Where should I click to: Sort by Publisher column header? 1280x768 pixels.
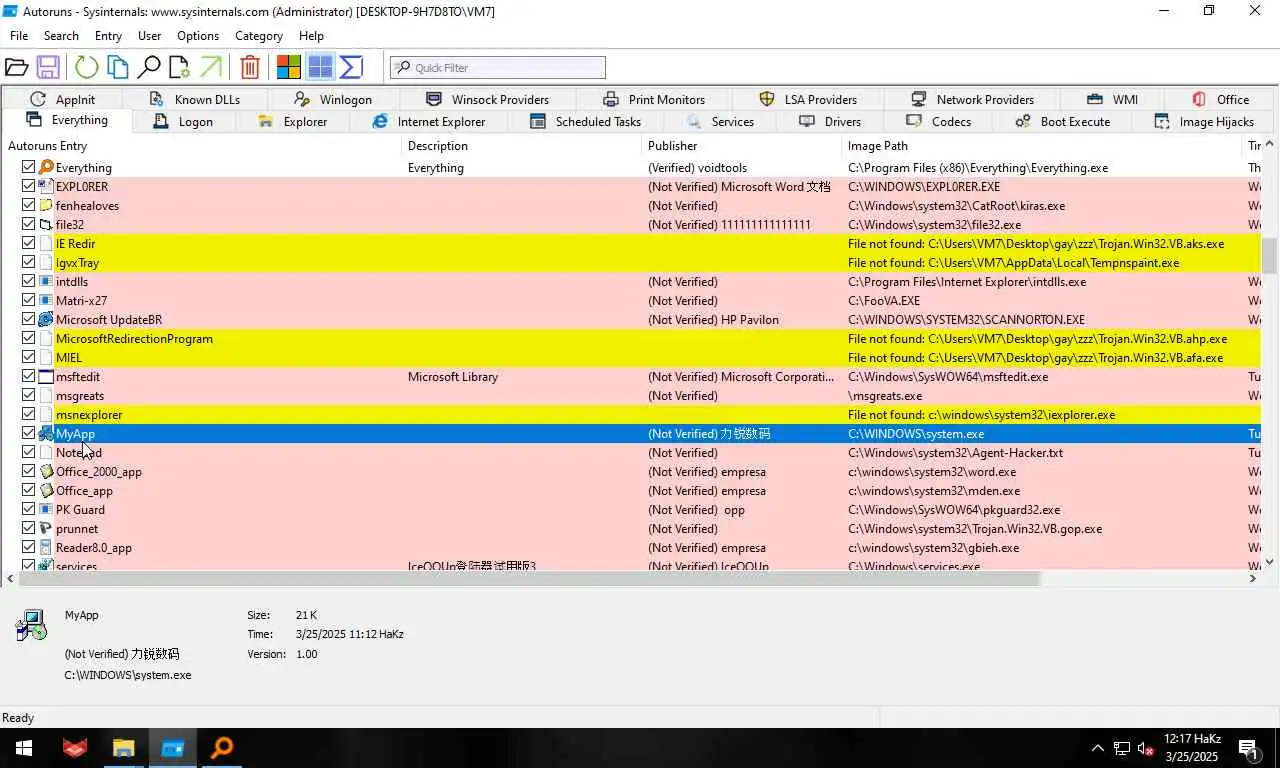742,145
